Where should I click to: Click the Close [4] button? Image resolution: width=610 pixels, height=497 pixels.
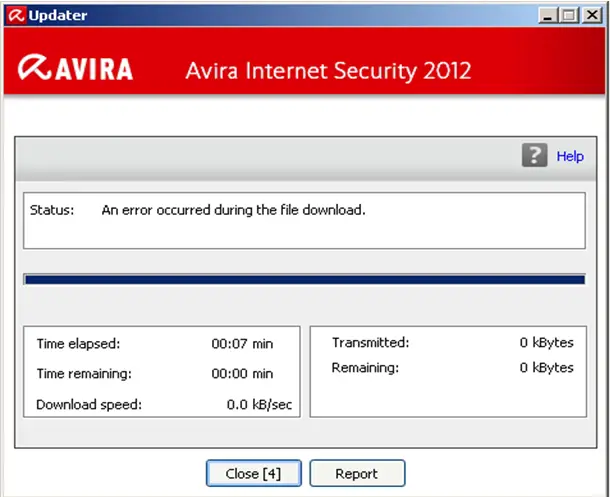pos(254,473)
